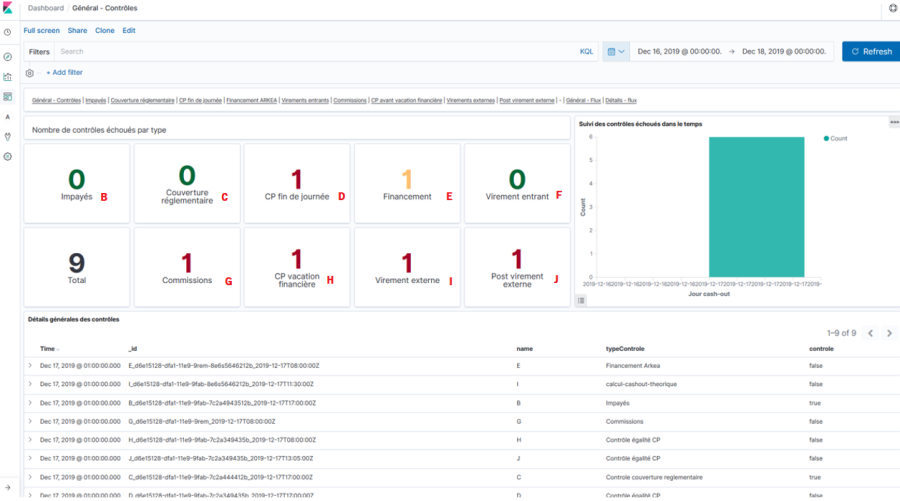Open Discover compass icon in sidebar

(8, 56)
